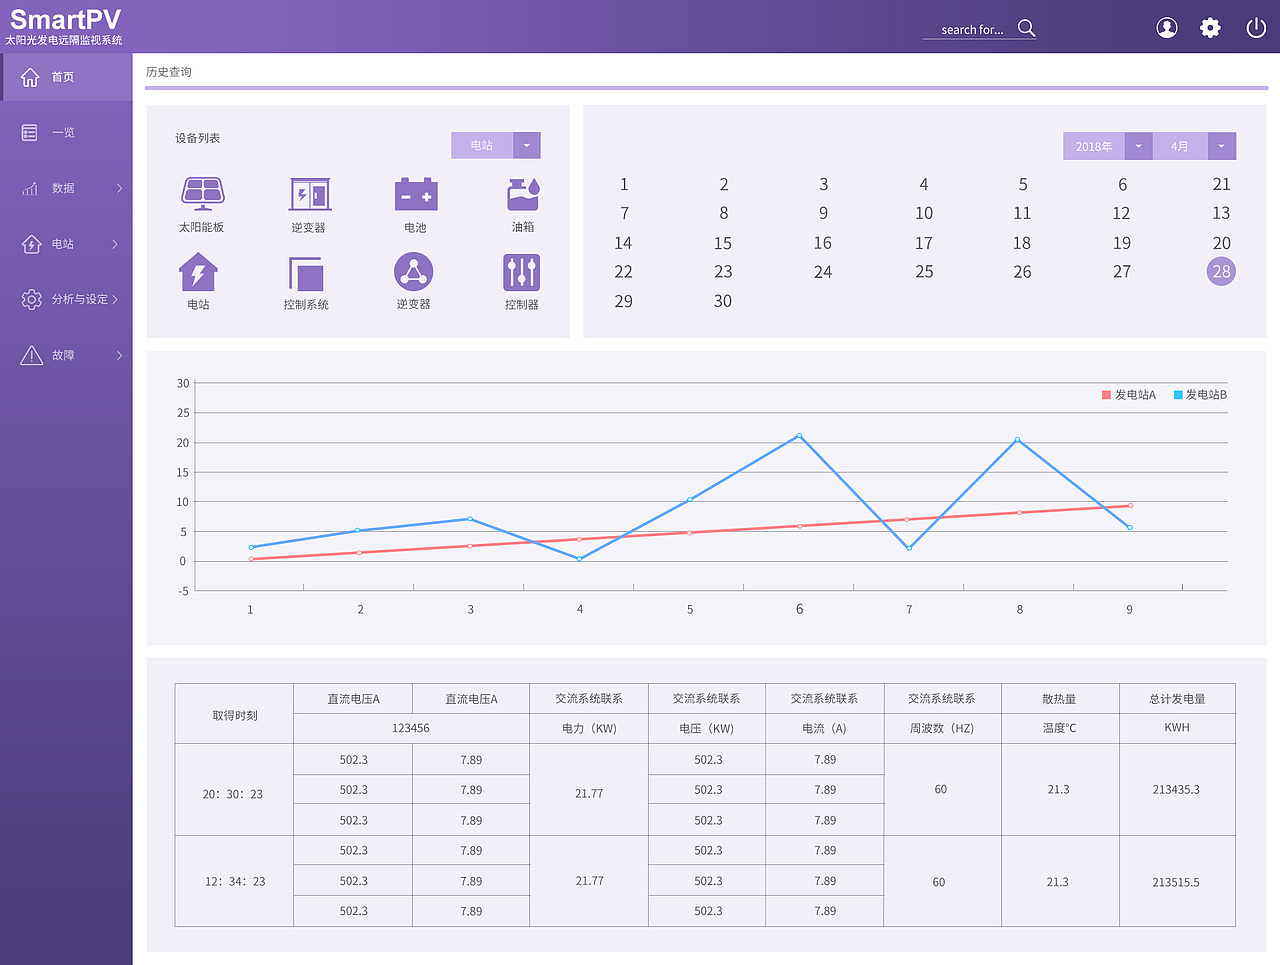The image size is (1280, 965).
Task: Select the 控制器 sliders device icon
Action: pos(522,272)
